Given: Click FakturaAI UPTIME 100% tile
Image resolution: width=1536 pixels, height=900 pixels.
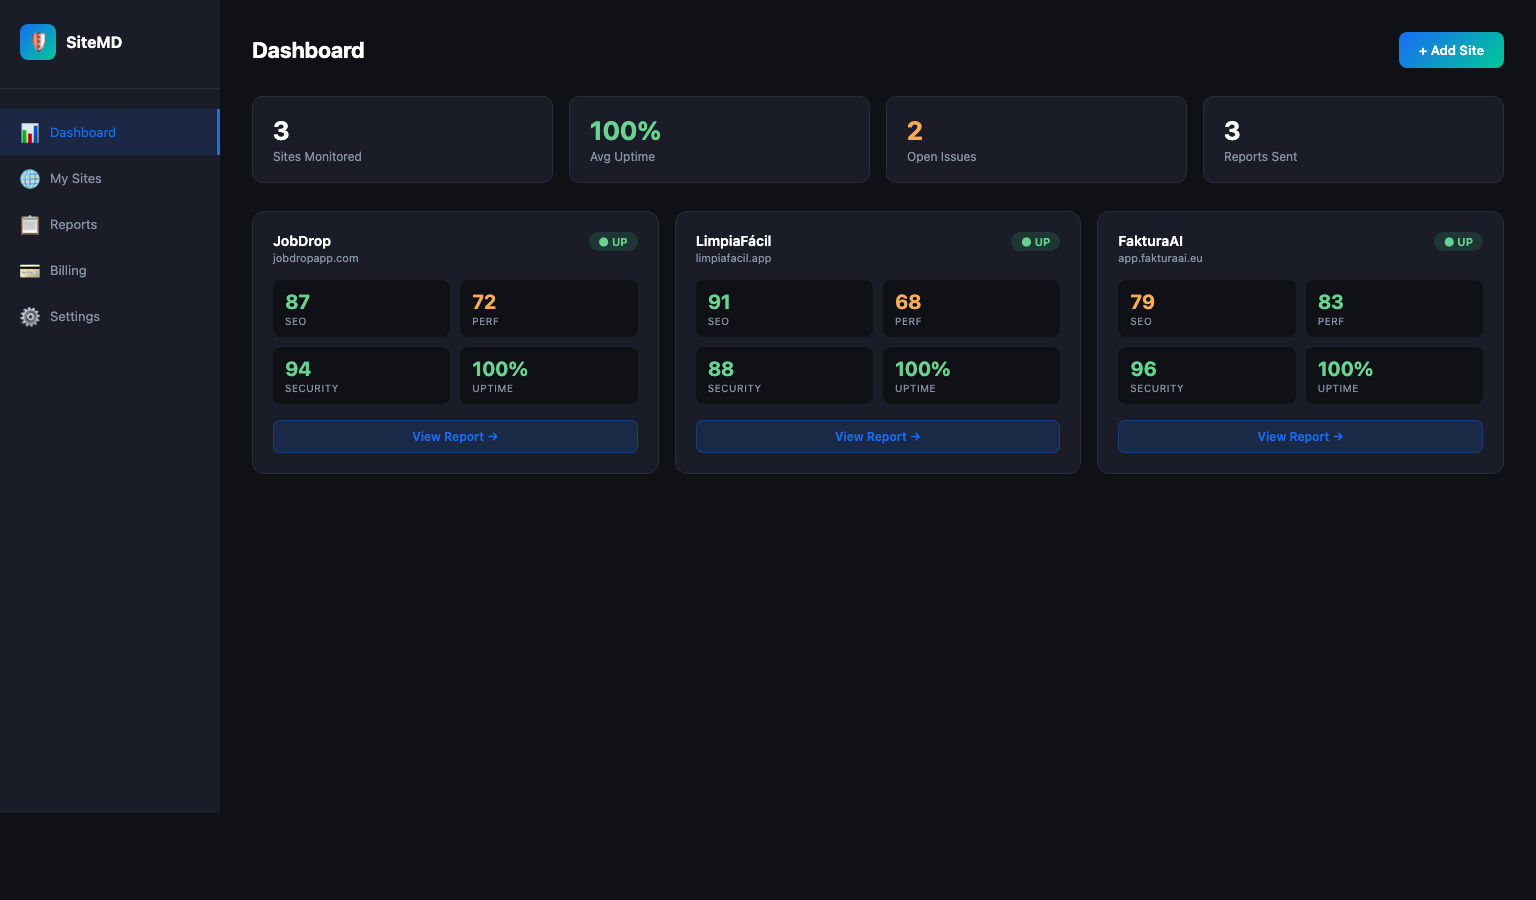Looking at the screenshot, I should (x=1394, y=375).
